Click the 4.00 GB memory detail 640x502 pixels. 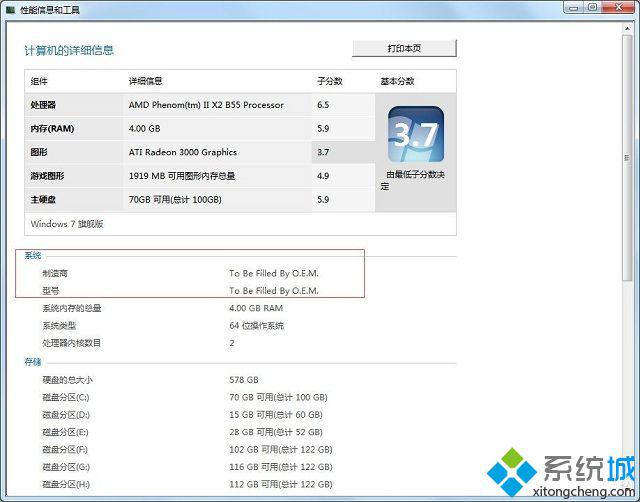(x=144, y=129)
